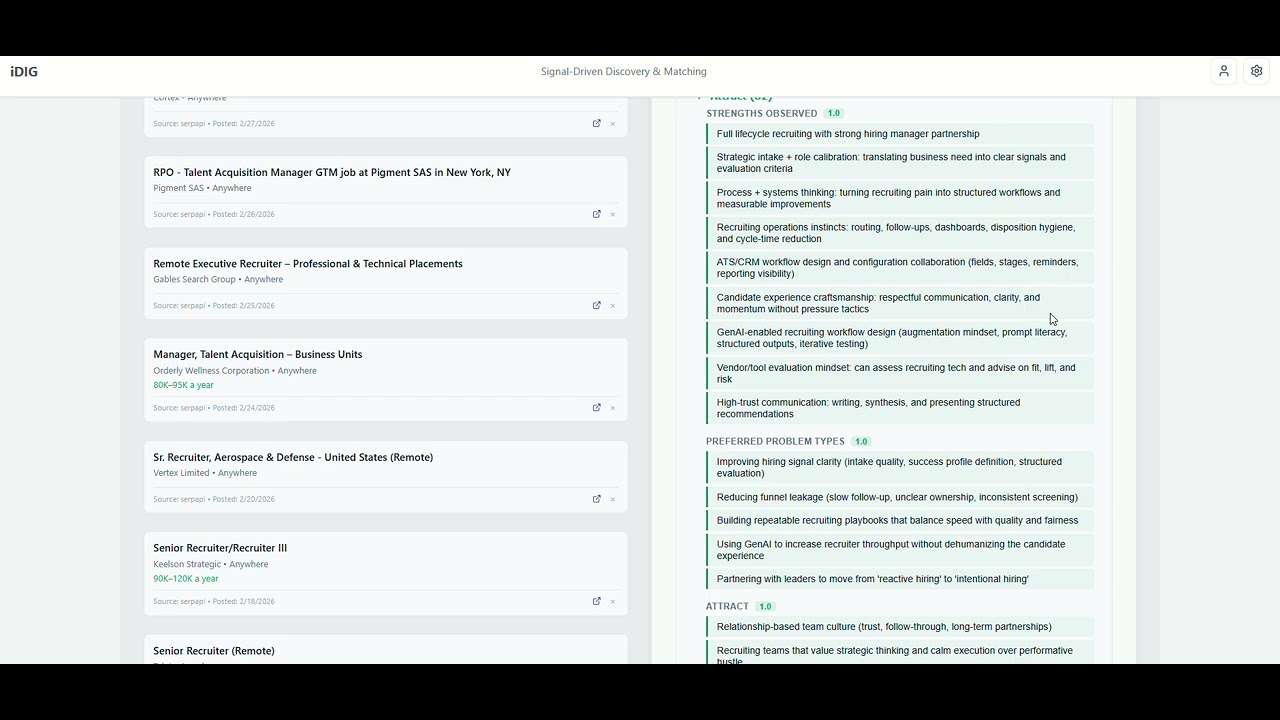1280x720 pixels.
Task: Click the 90K–120K a year salary
Action: pyautogui.click(x=186, y=579)
